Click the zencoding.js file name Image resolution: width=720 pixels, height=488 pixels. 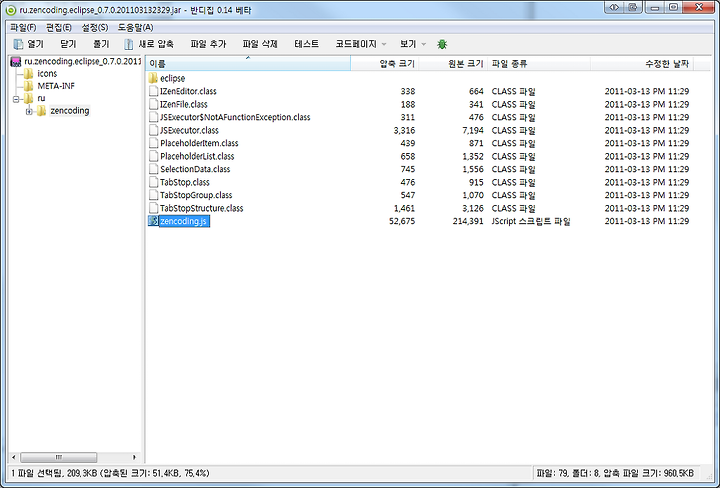click(184, 221)
